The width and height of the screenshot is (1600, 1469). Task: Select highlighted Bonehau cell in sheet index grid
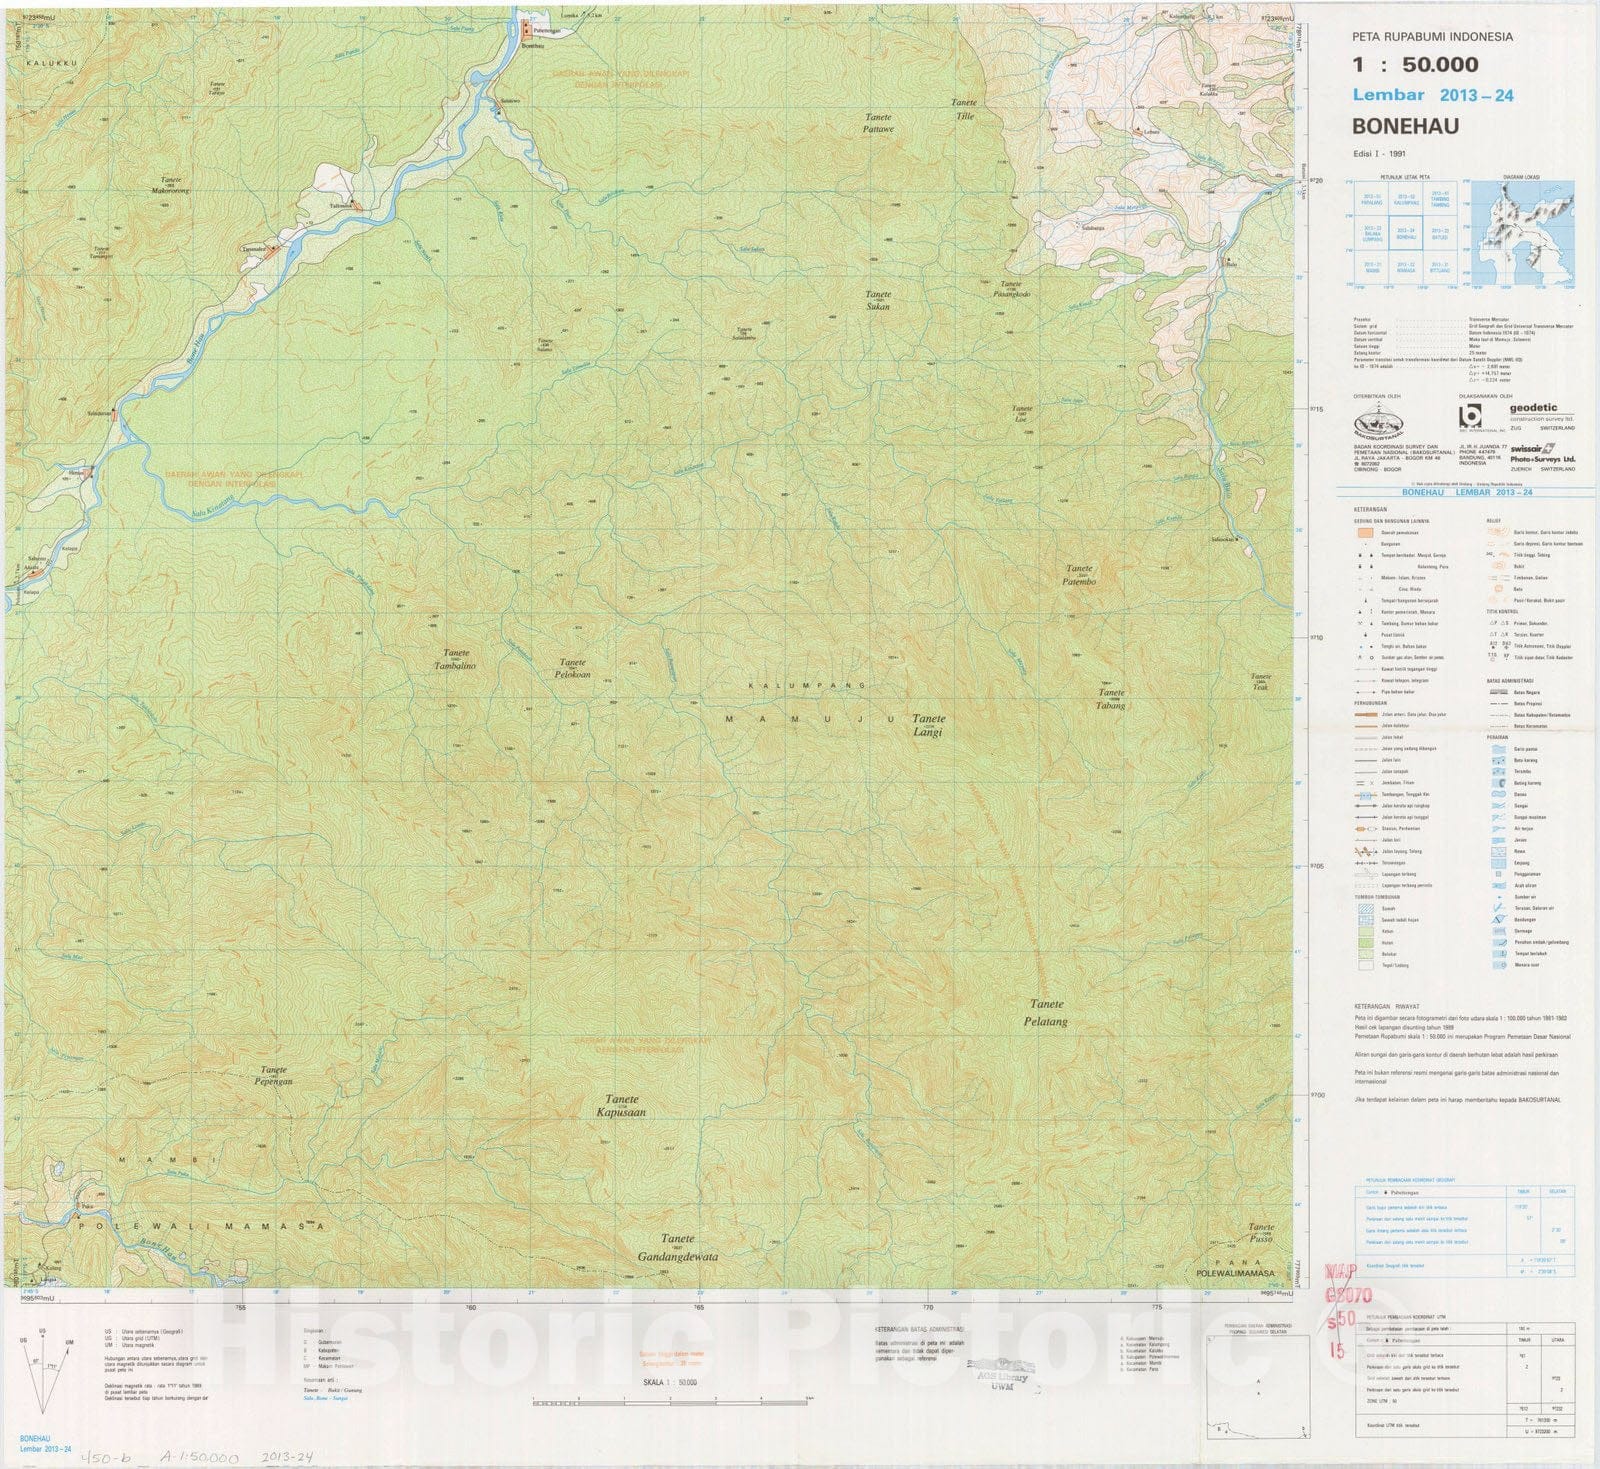(1406, 235)
